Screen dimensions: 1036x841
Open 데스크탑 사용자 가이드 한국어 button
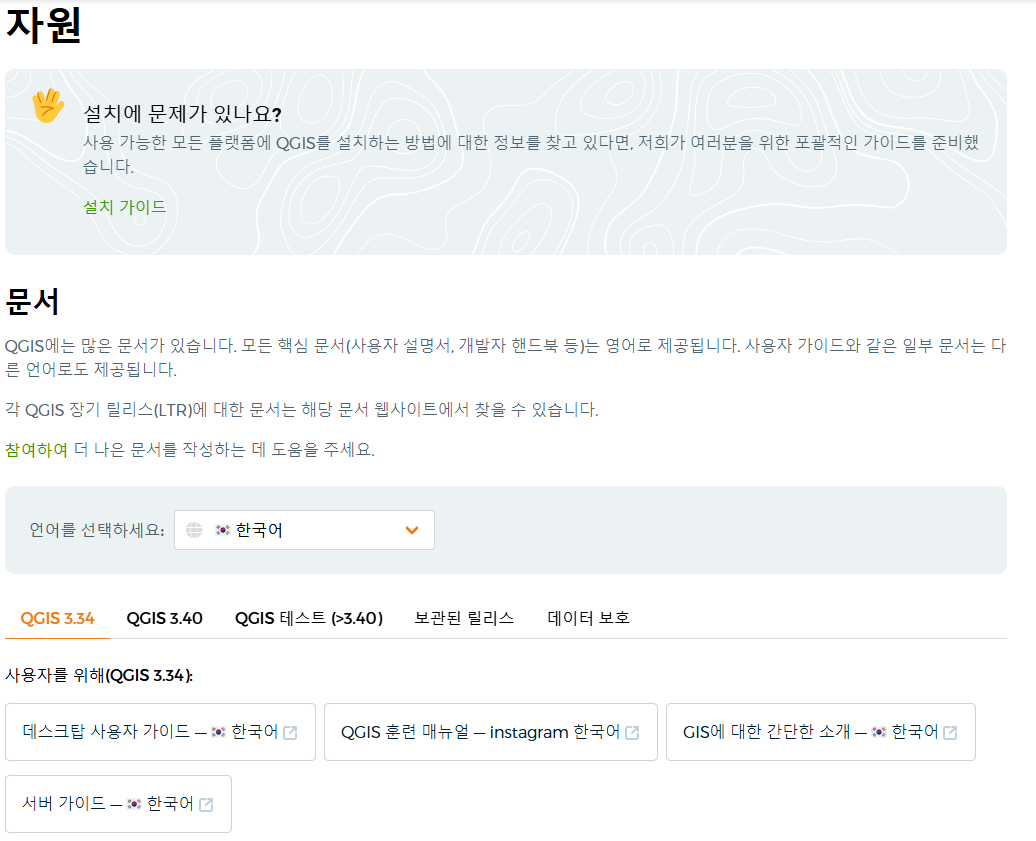click(x=161, y=732)
